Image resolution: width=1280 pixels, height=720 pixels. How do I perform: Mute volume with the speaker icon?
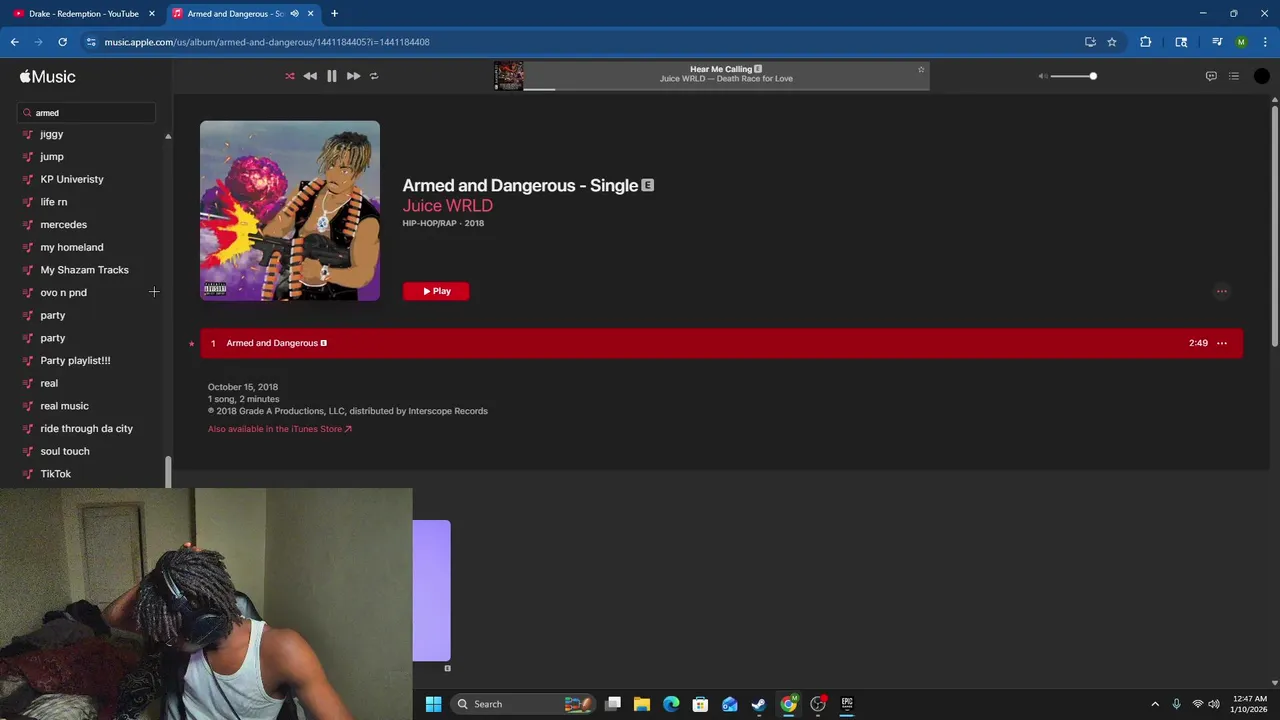[x=1042, y=76]
